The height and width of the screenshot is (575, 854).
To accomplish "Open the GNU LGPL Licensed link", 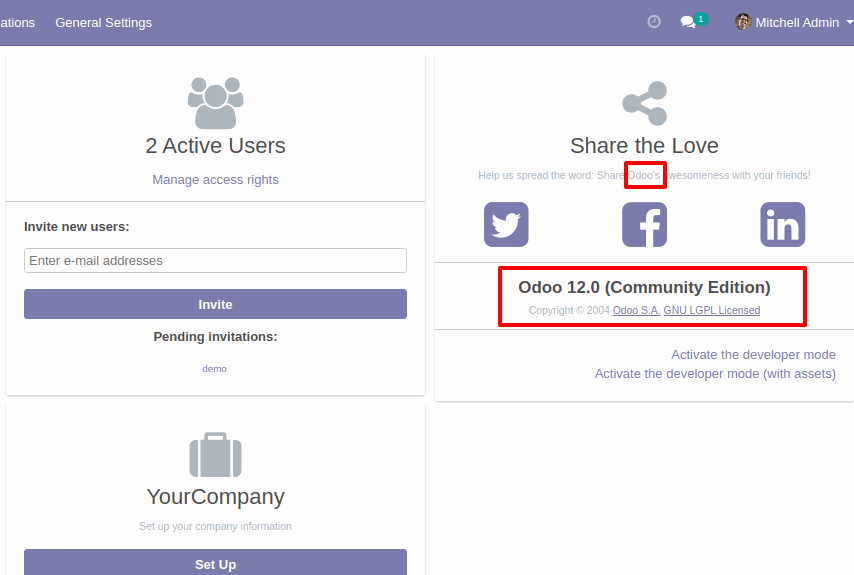I will pos(711,310).
